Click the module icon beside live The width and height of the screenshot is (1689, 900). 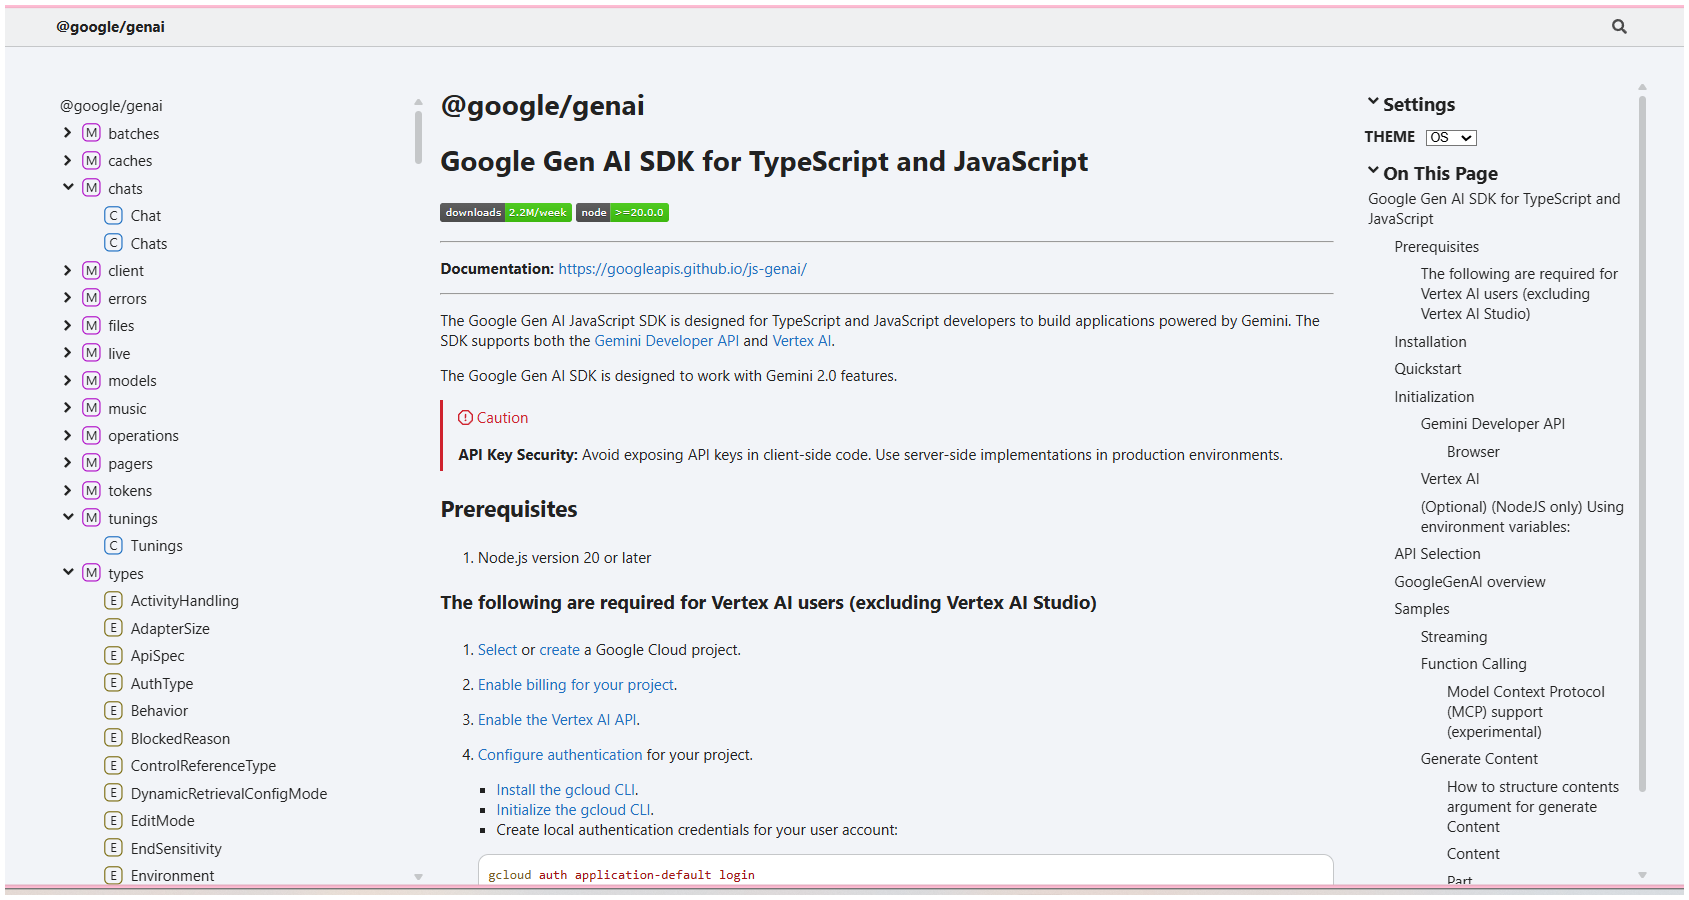[x=92, y=353]
